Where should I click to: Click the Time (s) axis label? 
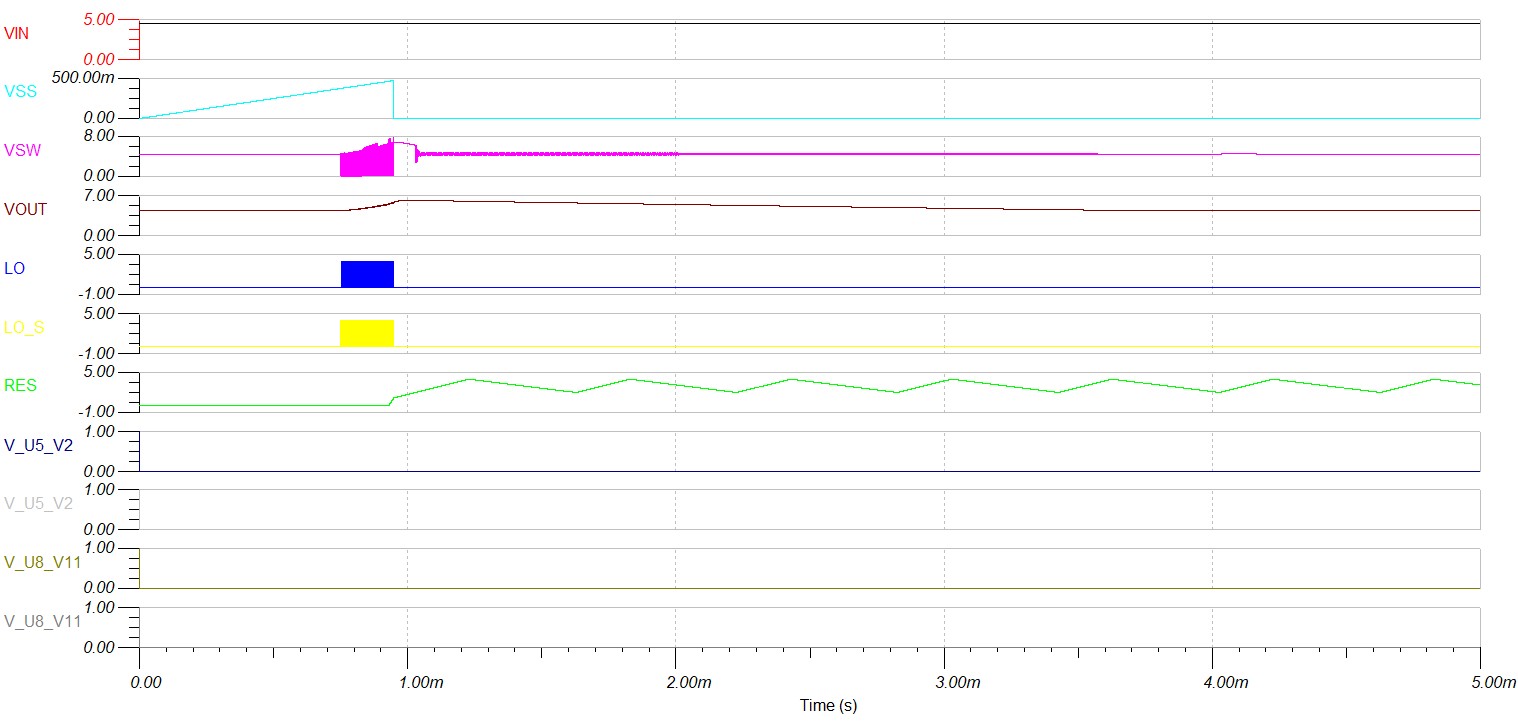(827, 705)
